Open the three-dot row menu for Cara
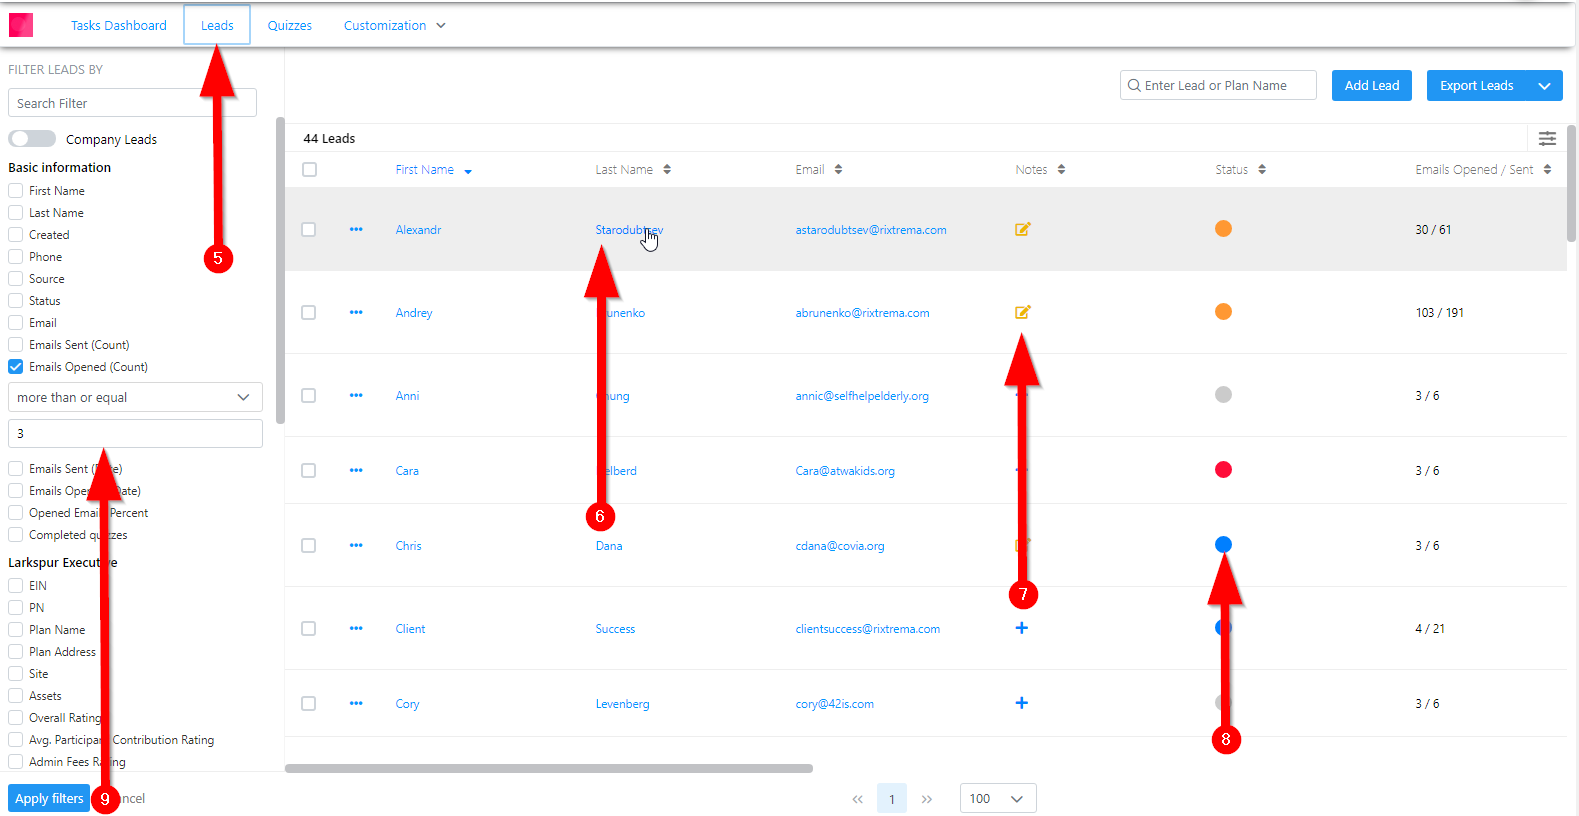Screen dimensions: 1579x816 356,471
